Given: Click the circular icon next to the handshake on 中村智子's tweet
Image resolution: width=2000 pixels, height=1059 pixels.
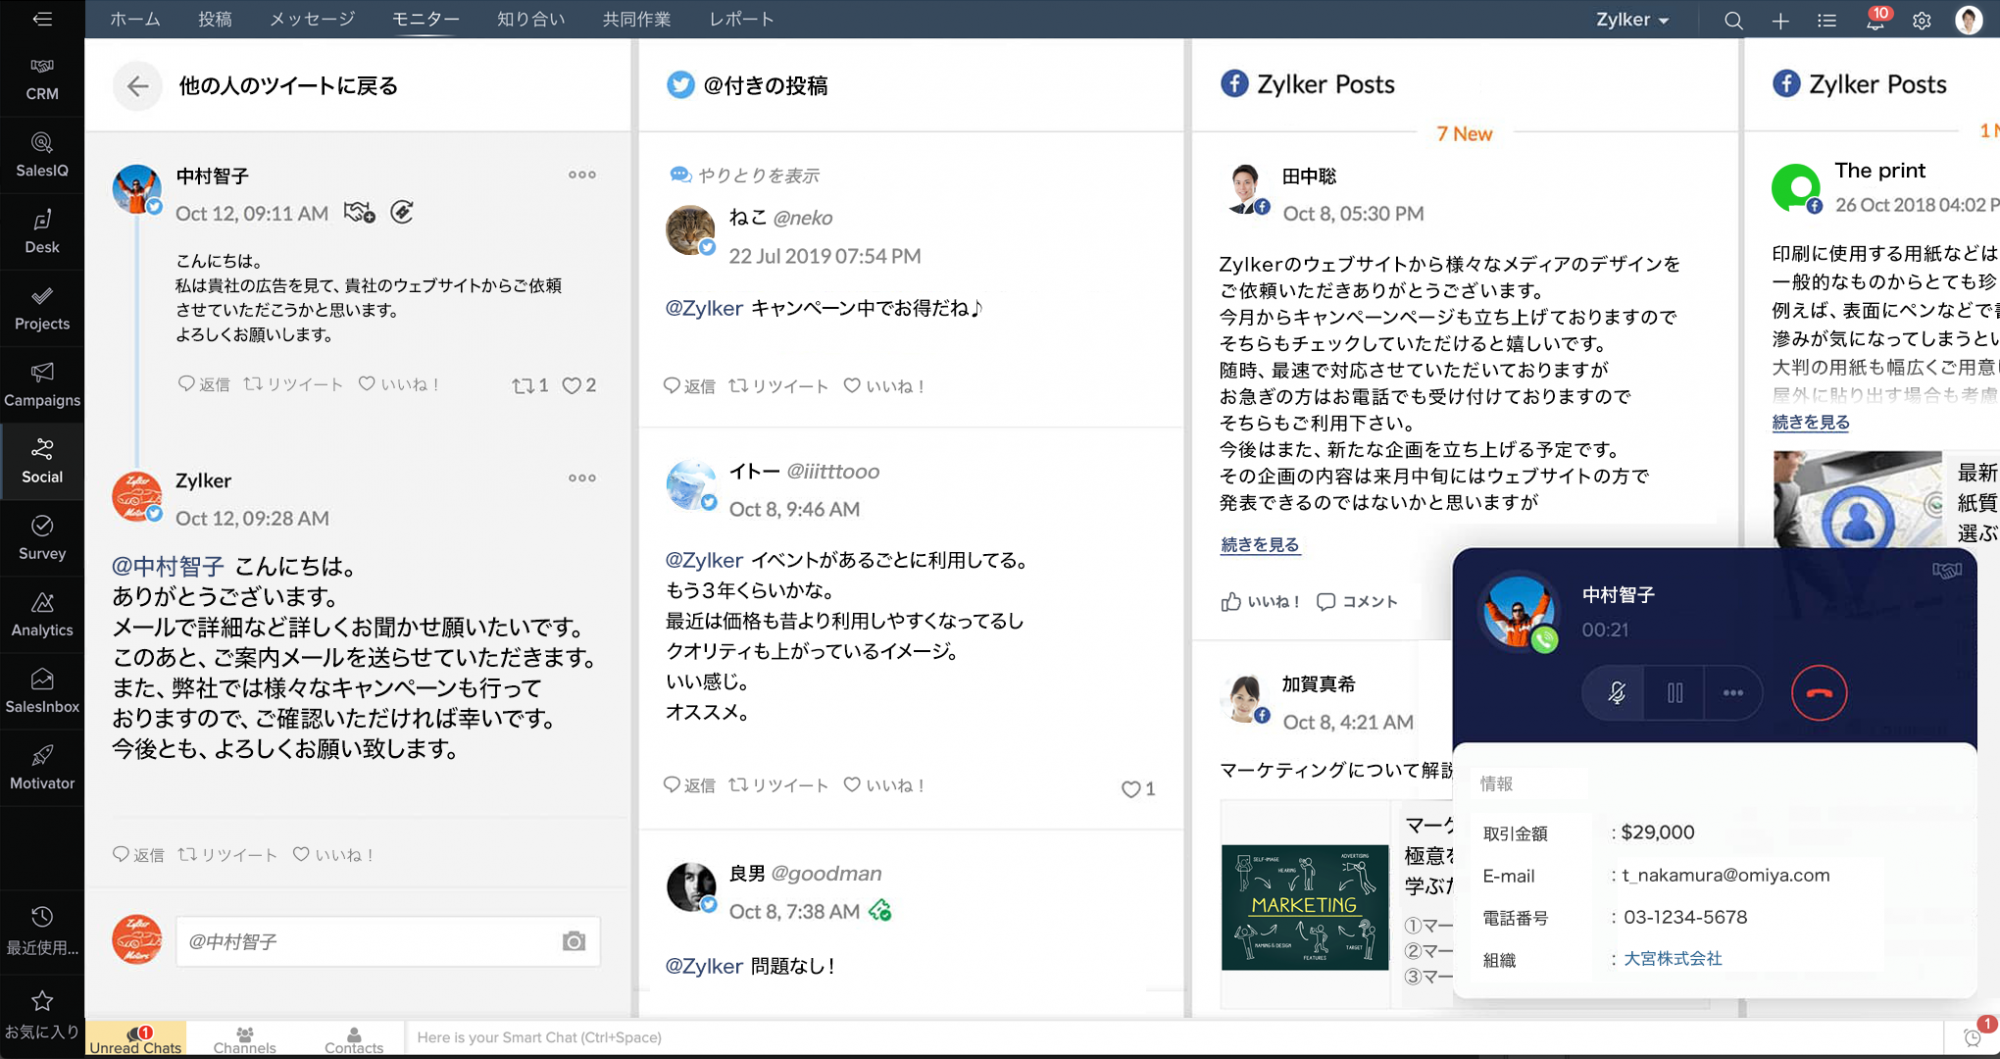Looking at the screenshot, I should click(402, 212).
